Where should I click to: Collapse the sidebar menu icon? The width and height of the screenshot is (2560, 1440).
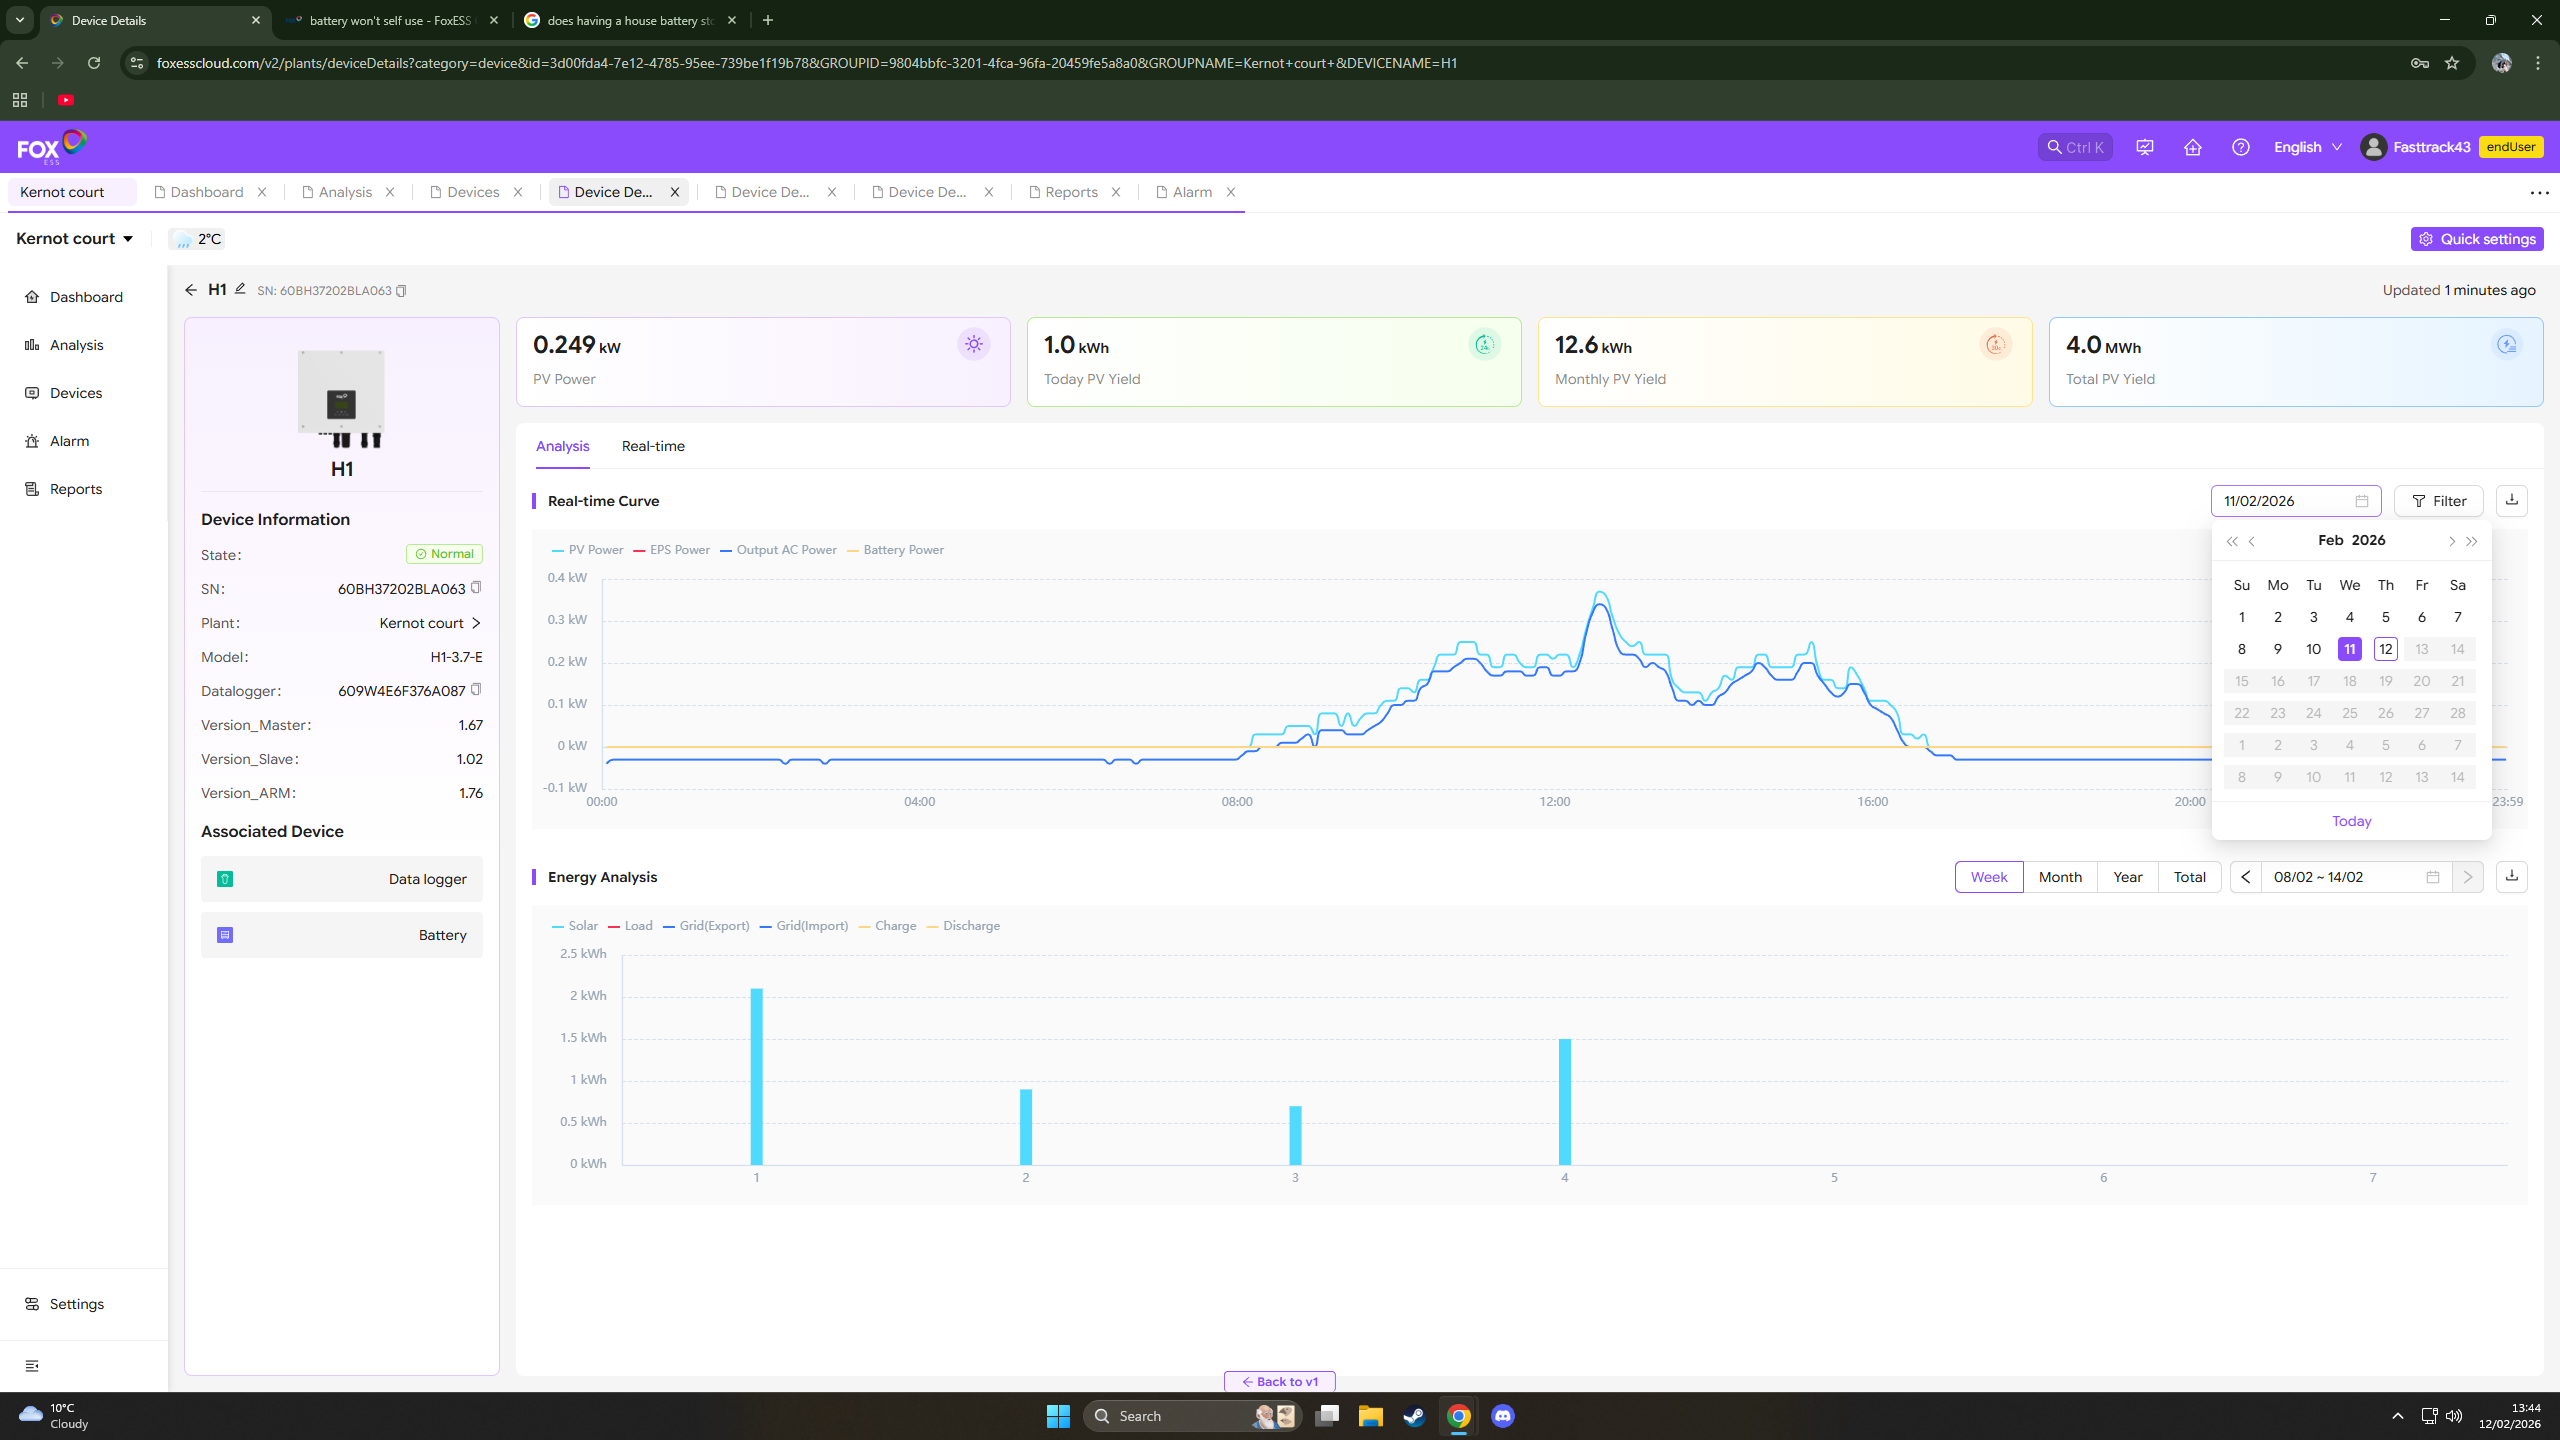tap(32, 1365)
